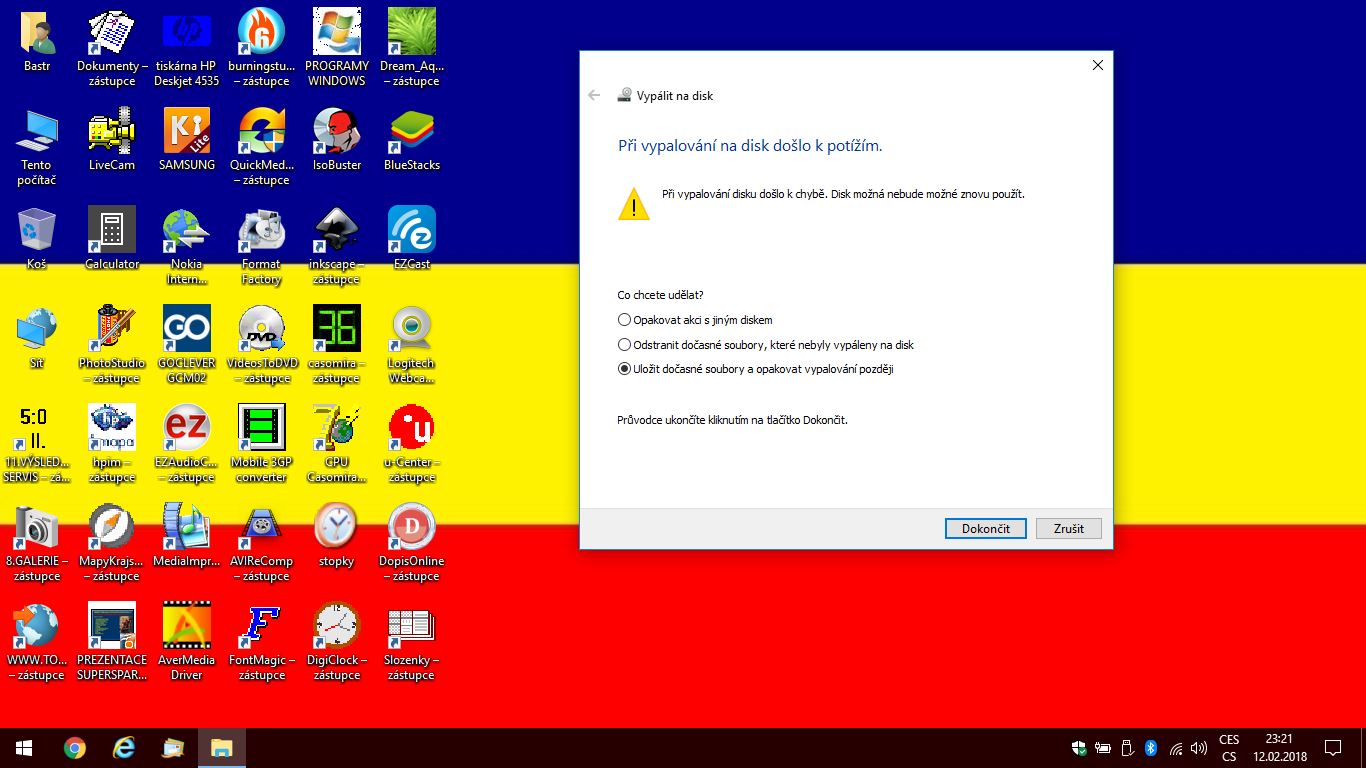Open the Windows Start menu
1366x768 pixels.
point(24,748)
